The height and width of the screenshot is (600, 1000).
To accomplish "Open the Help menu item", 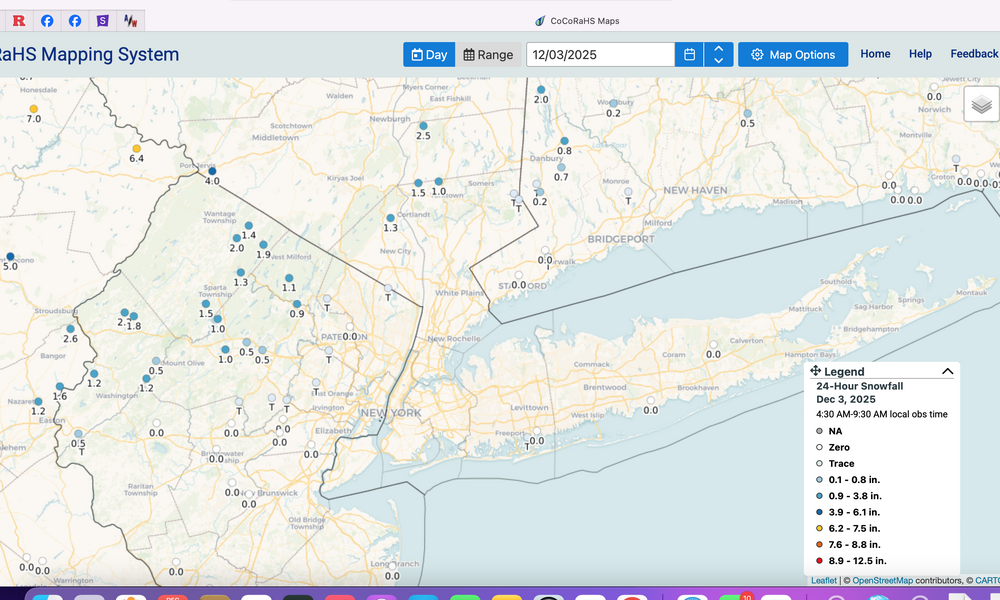I will [x=920, y=54].
